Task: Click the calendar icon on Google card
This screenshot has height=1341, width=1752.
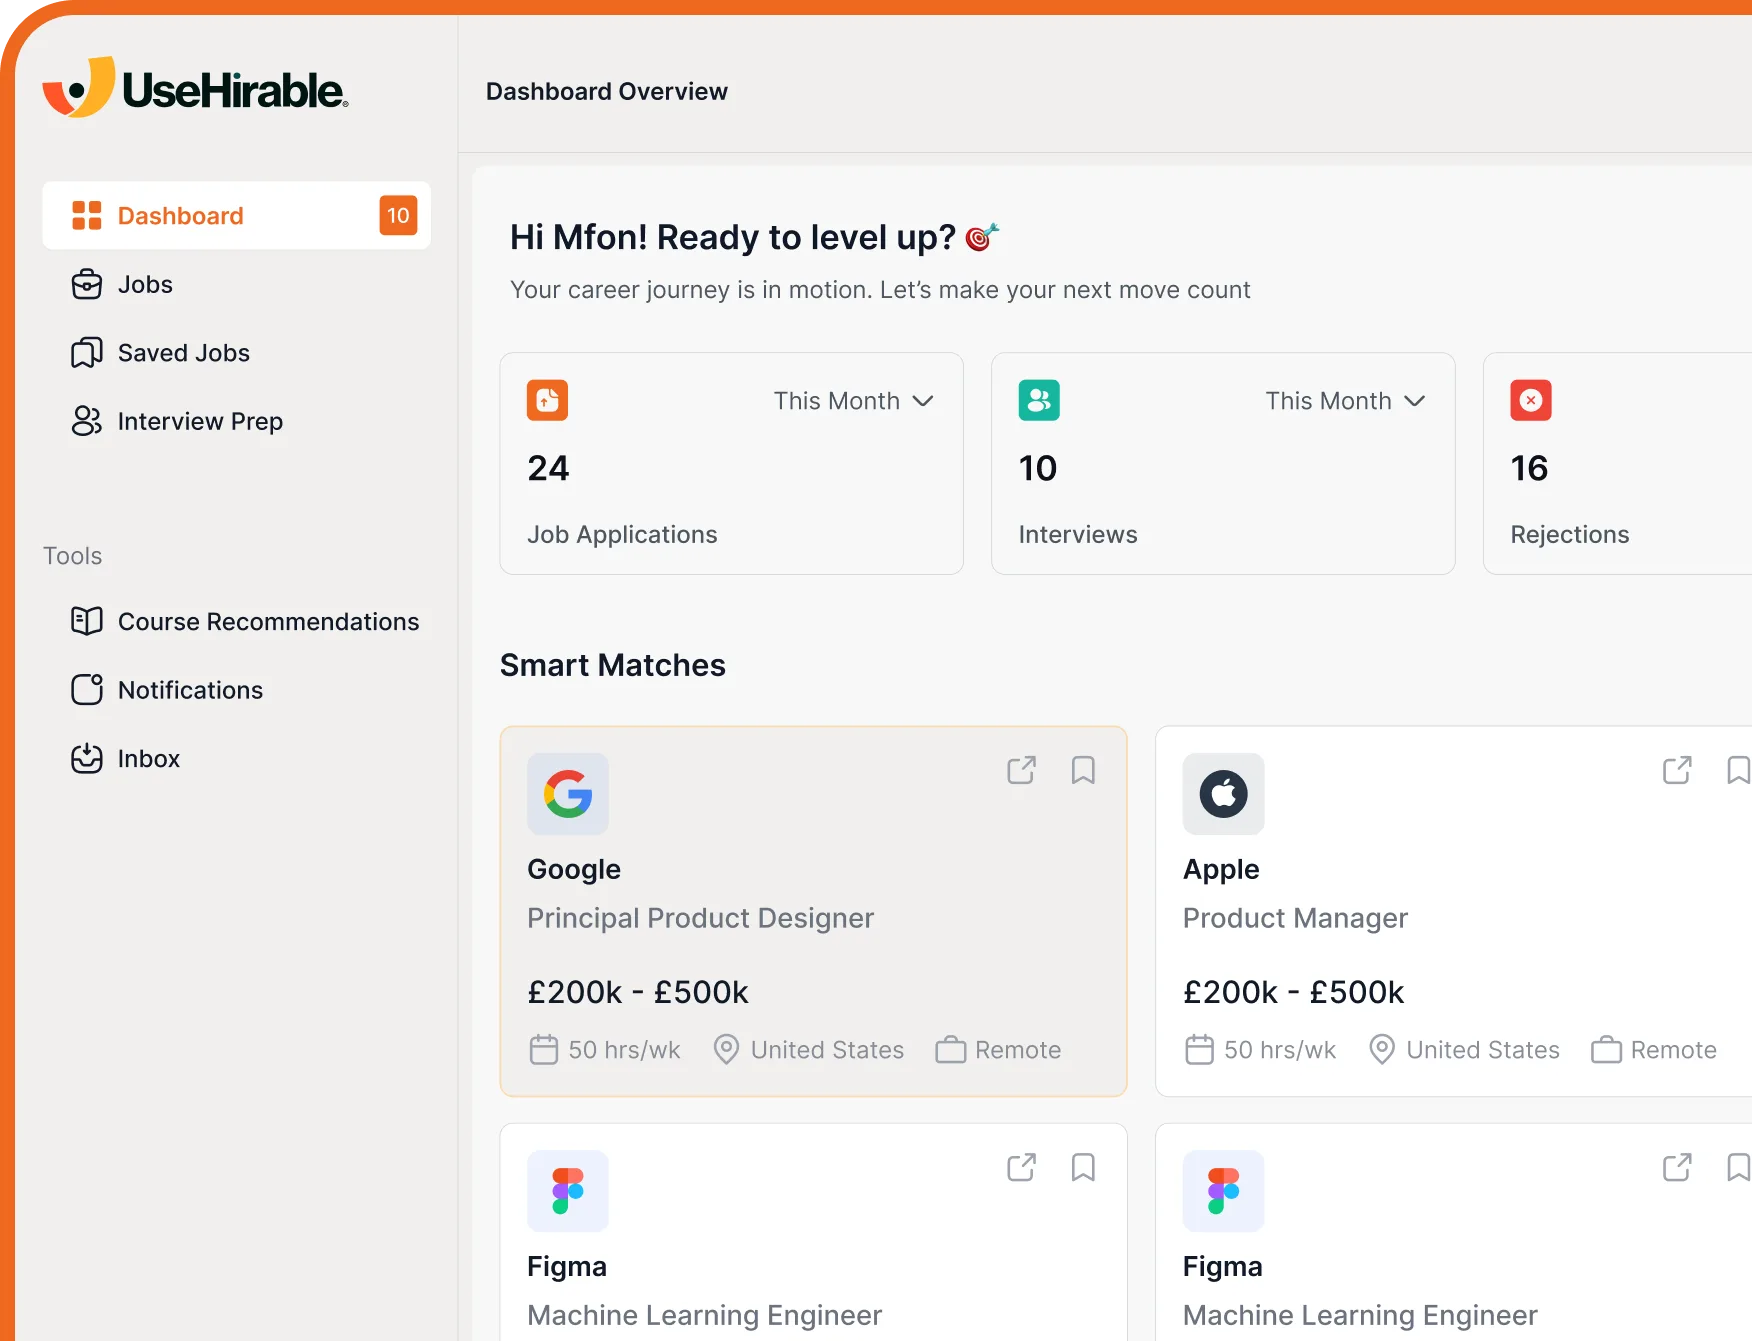Action: coord(544,1050)
